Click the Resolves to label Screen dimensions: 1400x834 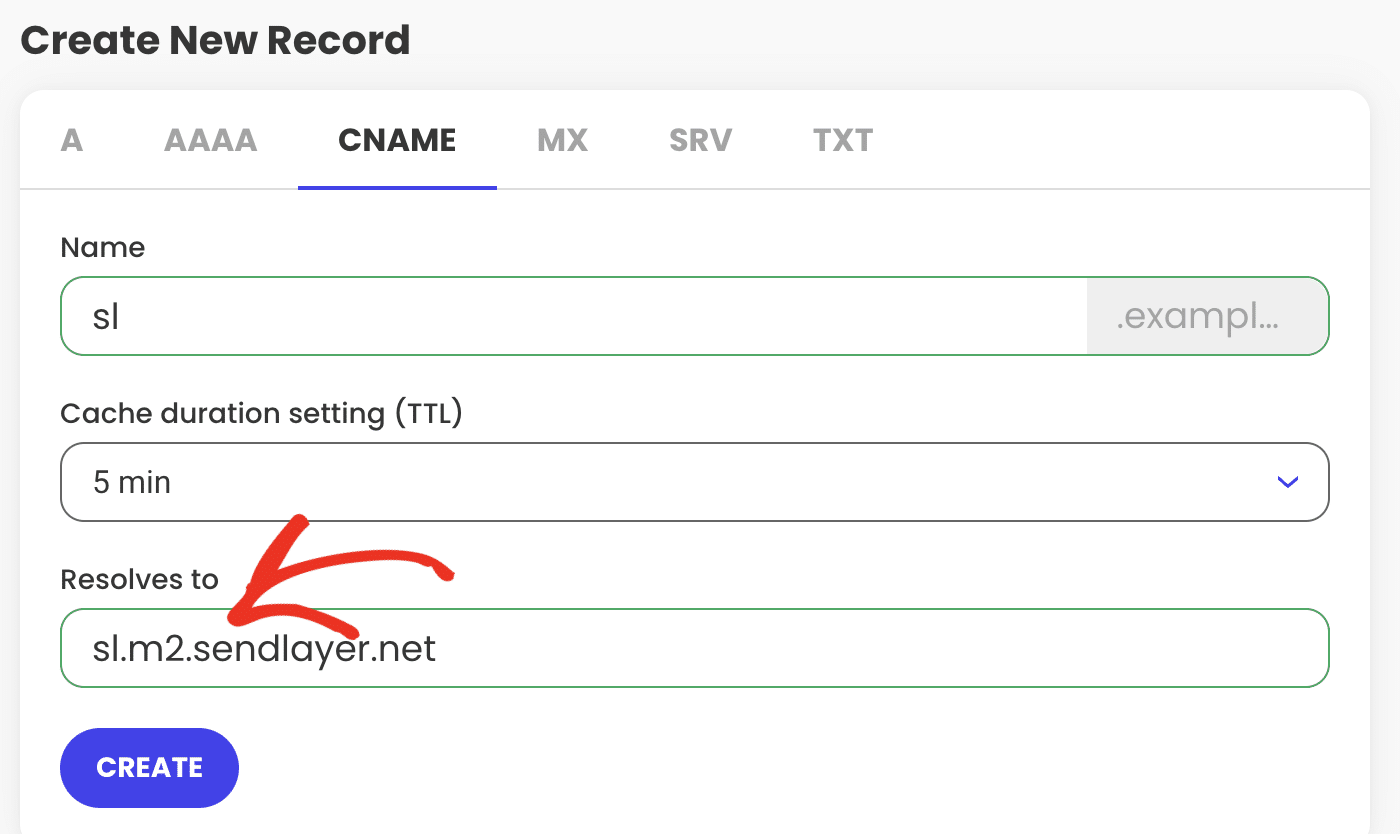point(139,578)
